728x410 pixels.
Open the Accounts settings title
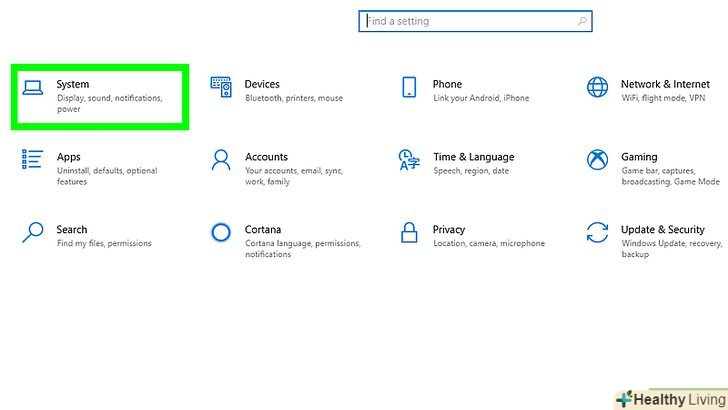[266, 157]
